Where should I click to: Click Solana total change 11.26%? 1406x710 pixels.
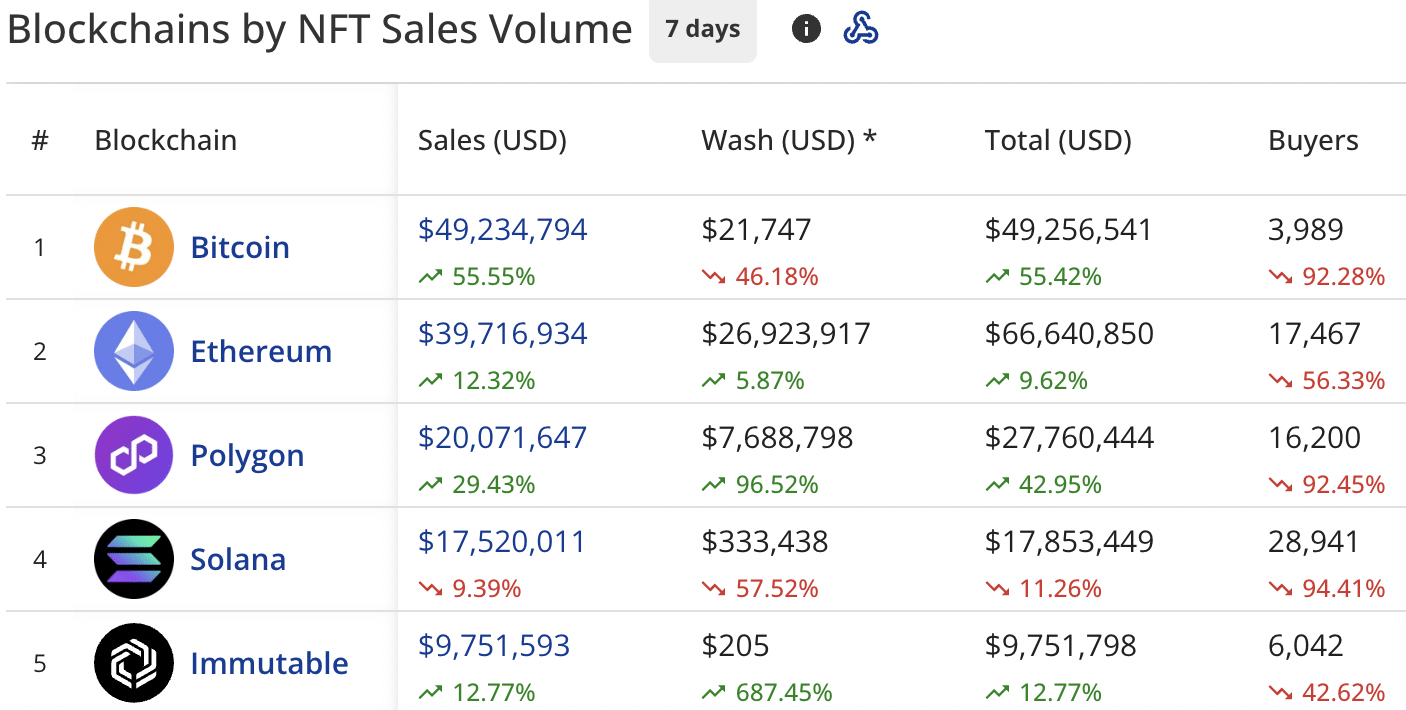(x=1044, y=589)
